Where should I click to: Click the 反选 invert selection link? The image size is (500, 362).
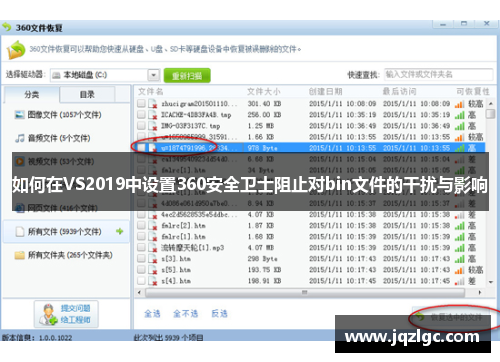[220, 313]
